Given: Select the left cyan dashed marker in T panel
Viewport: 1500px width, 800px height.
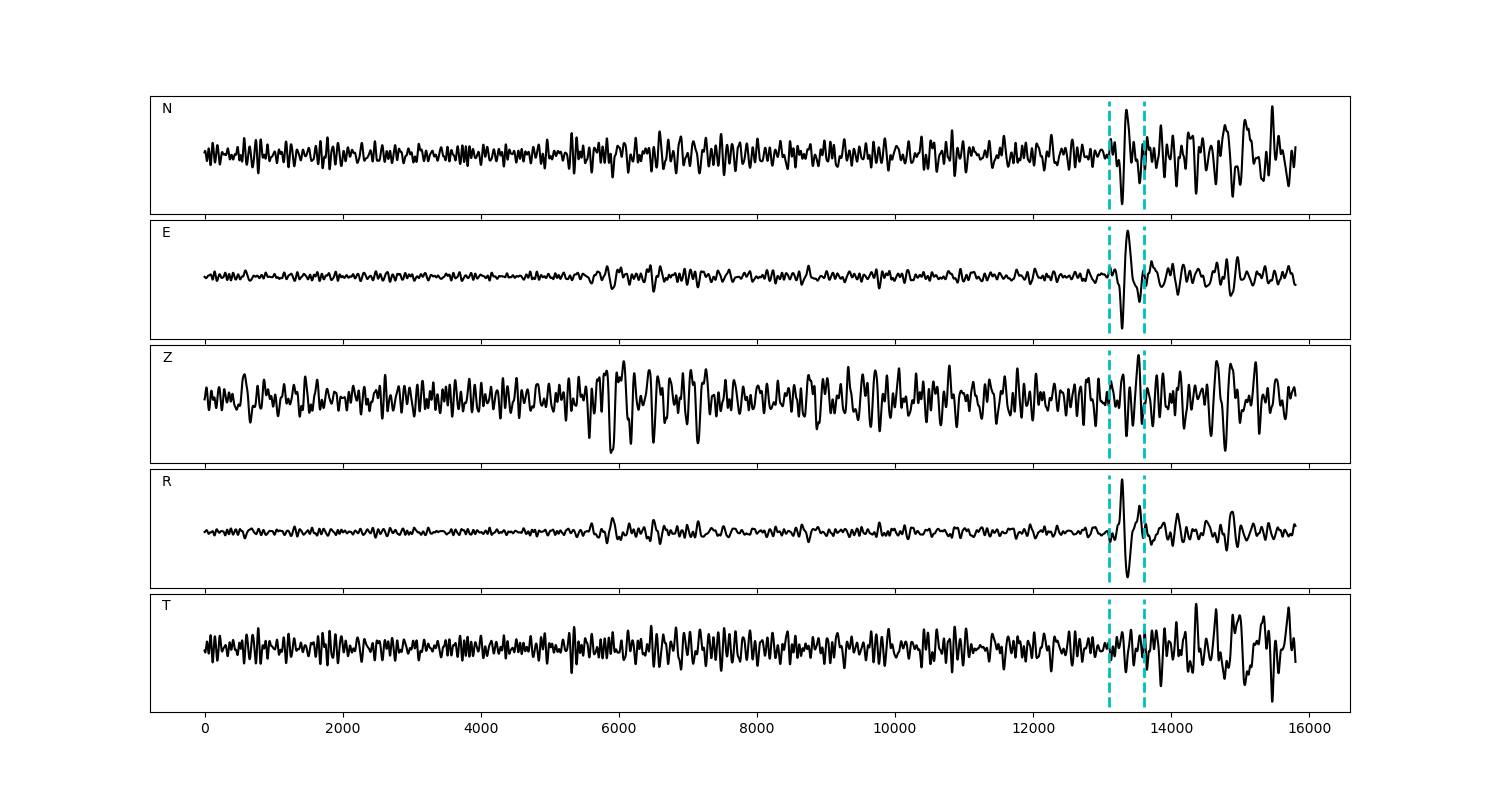Looking at the screenshot, I should pos(1109,680).
